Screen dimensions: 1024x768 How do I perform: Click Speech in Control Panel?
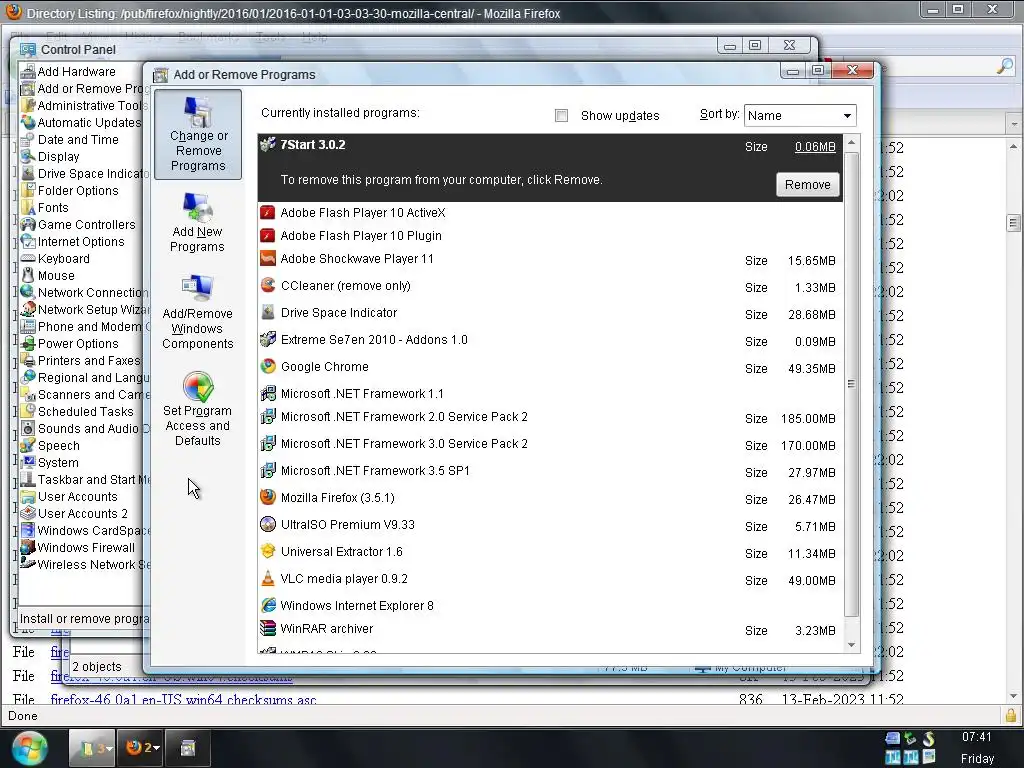(50, 445)
